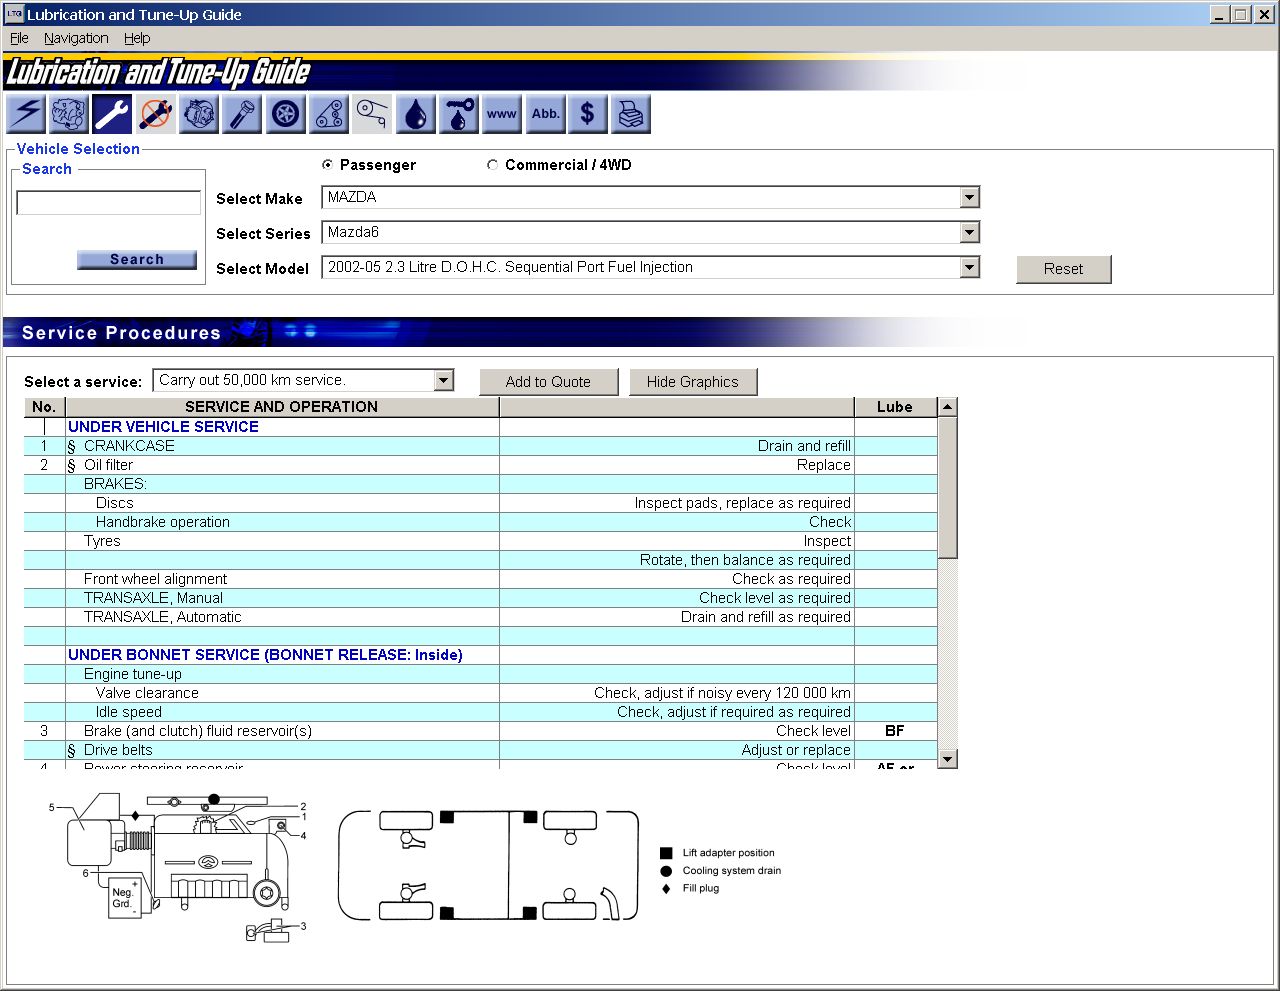Expand the Select Model dropdown
Image resolution: width=1280 pixels, height=991 pixels.
click(x=969, y=267)
